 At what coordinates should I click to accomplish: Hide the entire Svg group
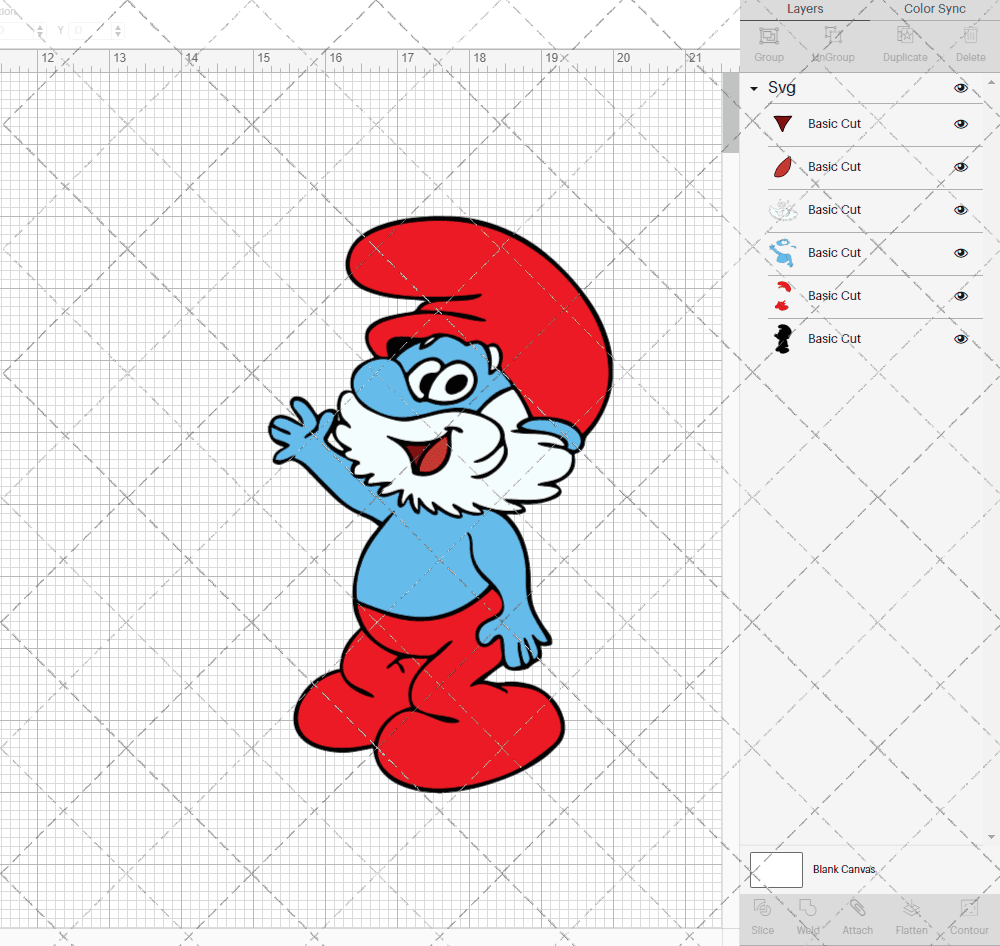(960, 88)
